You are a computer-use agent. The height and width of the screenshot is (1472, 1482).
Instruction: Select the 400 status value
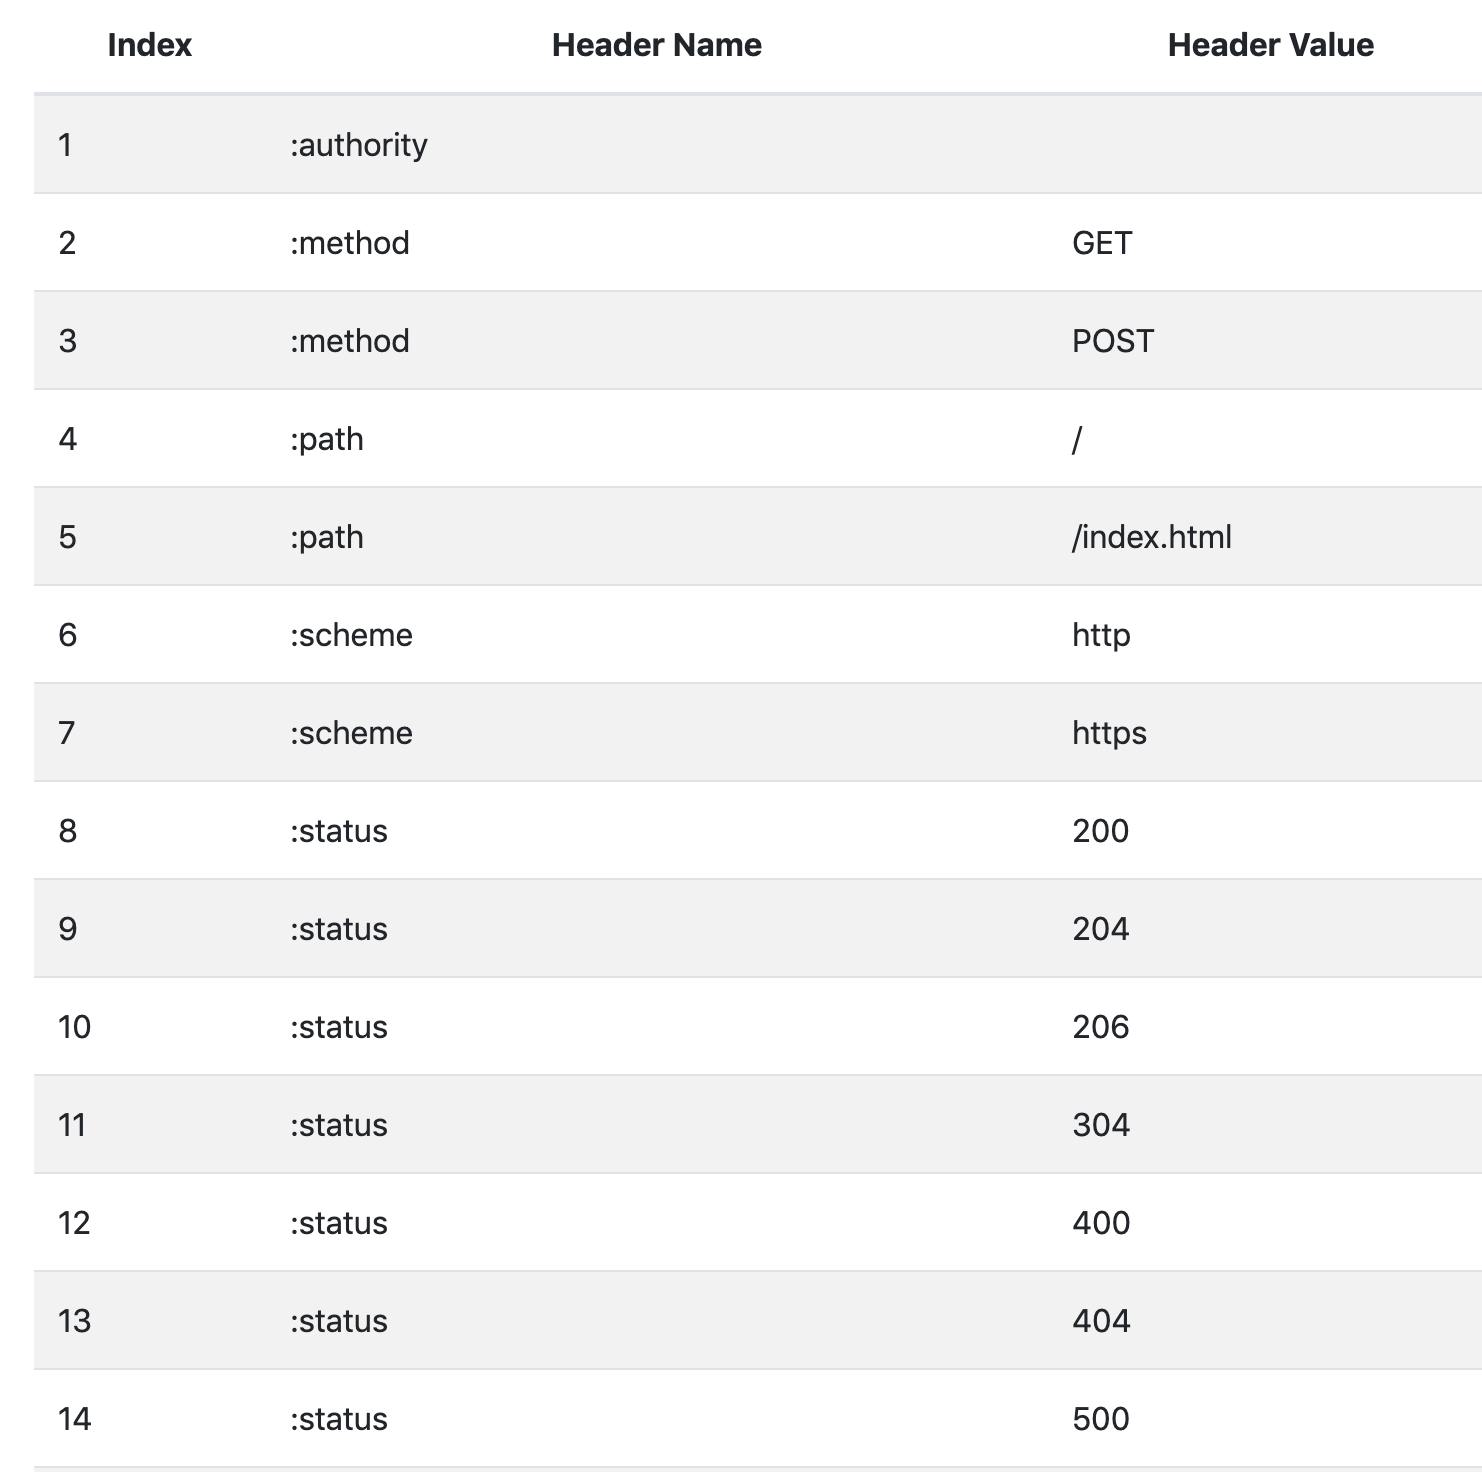pos(1100,1223)
